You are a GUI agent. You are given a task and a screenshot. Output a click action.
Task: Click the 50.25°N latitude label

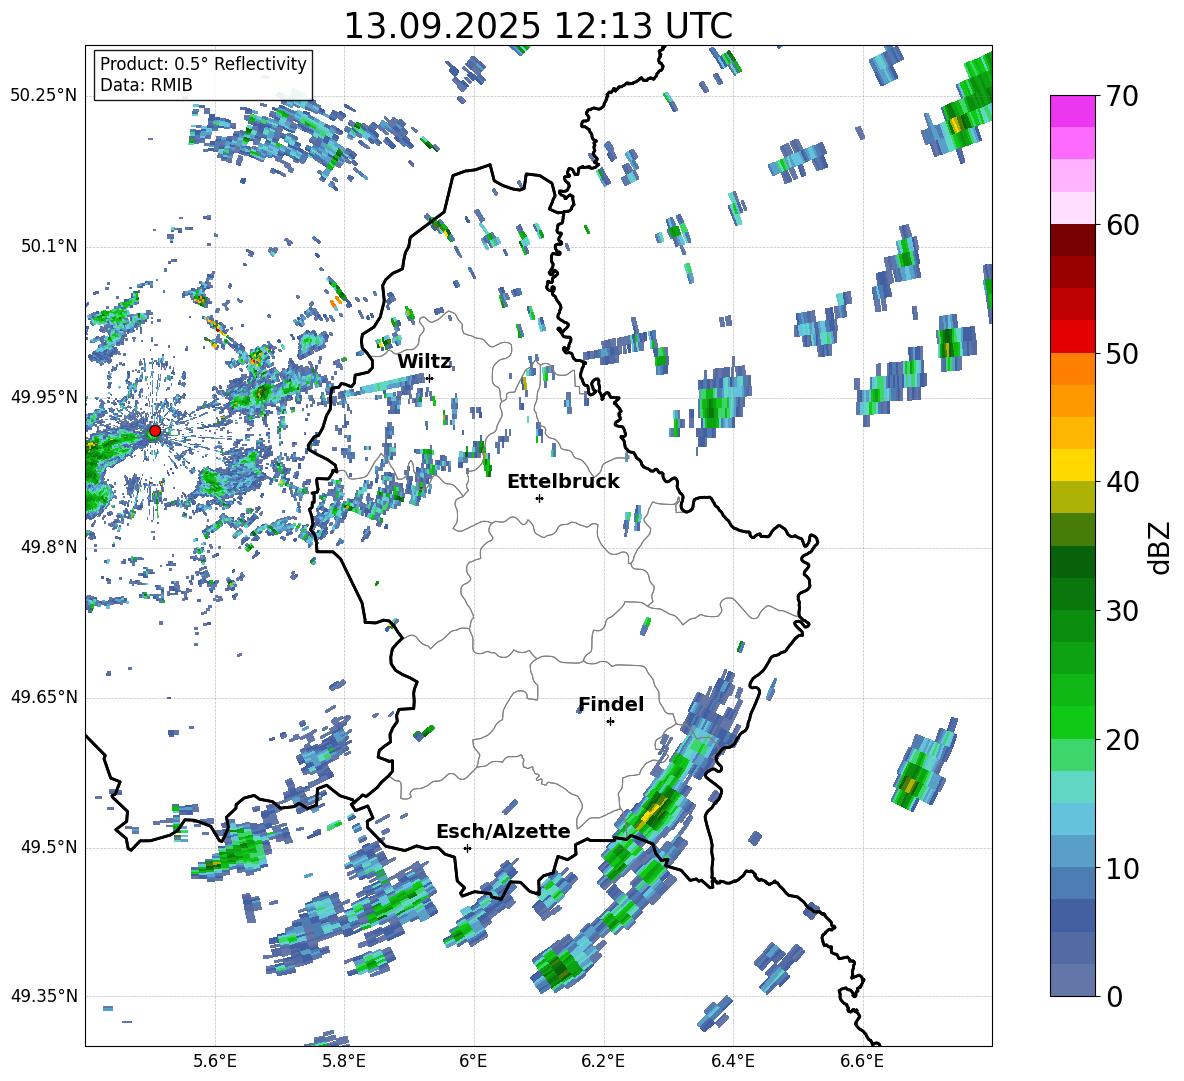click(44, 96)
